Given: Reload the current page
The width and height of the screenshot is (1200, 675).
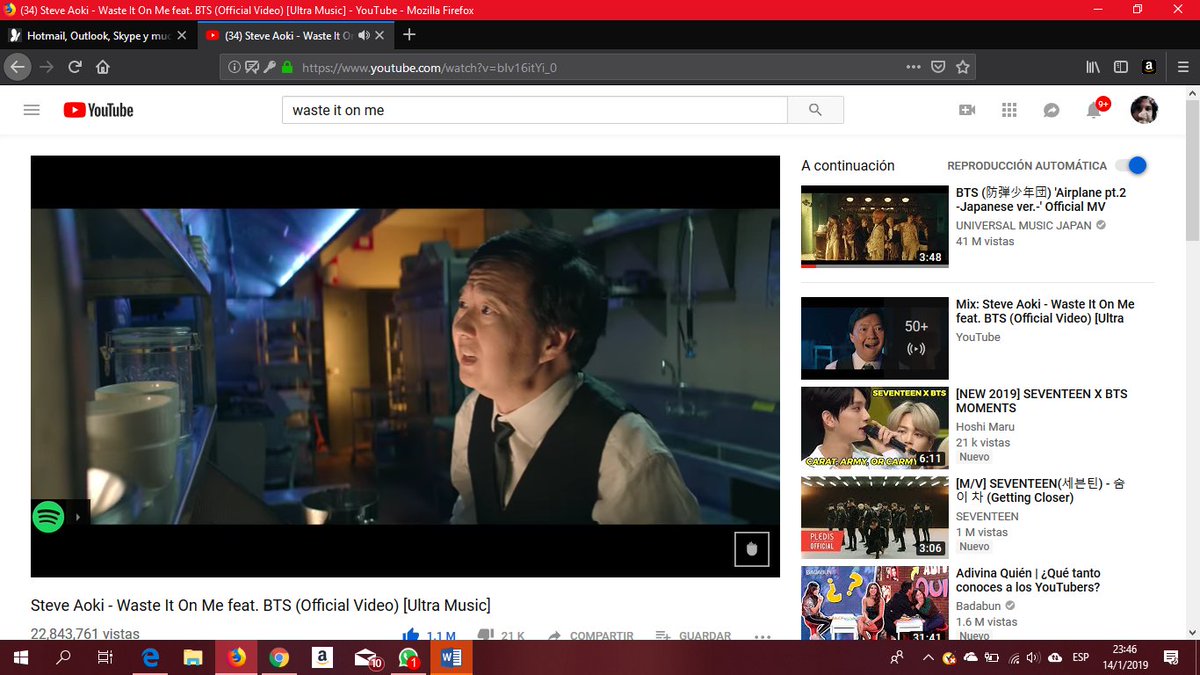Looking at the screenshot, I should pos(75,67).
